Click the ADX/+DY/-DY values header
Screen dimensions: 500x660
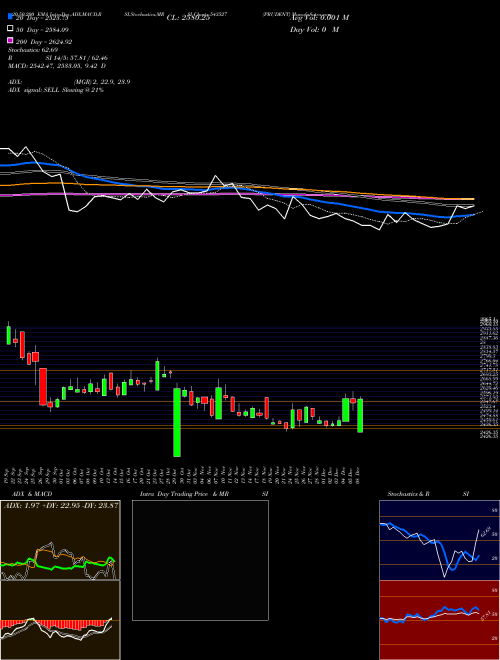61,505
